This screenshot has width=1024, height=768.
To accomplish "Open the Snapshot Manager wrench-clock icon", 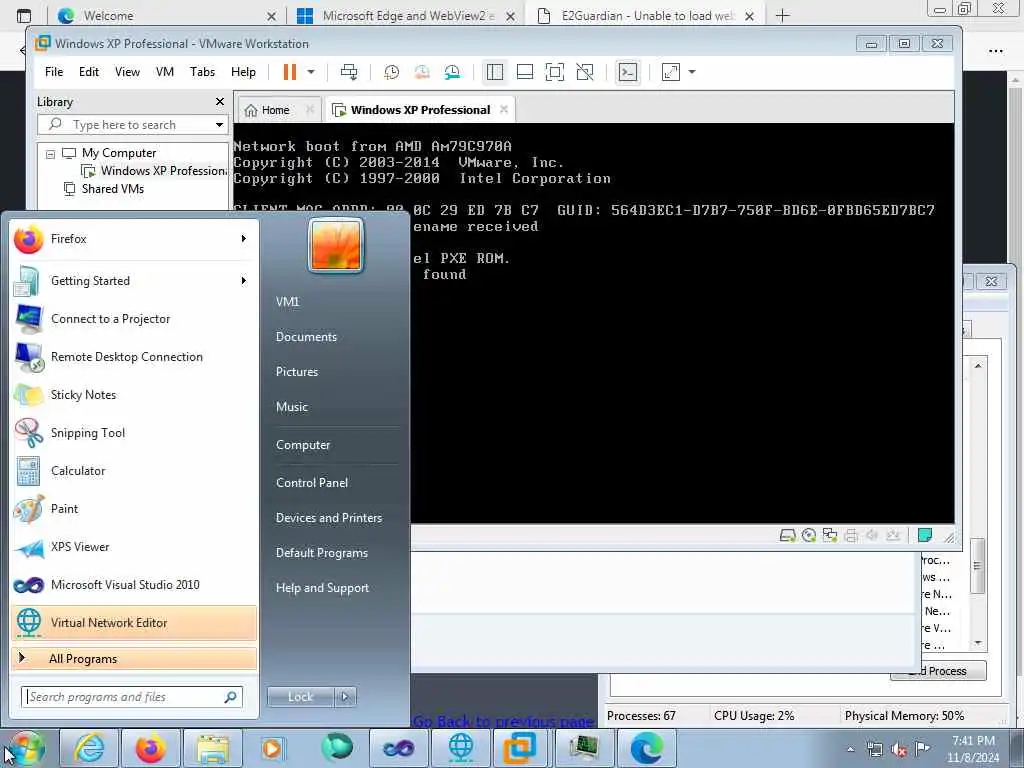I will (452, 72).
